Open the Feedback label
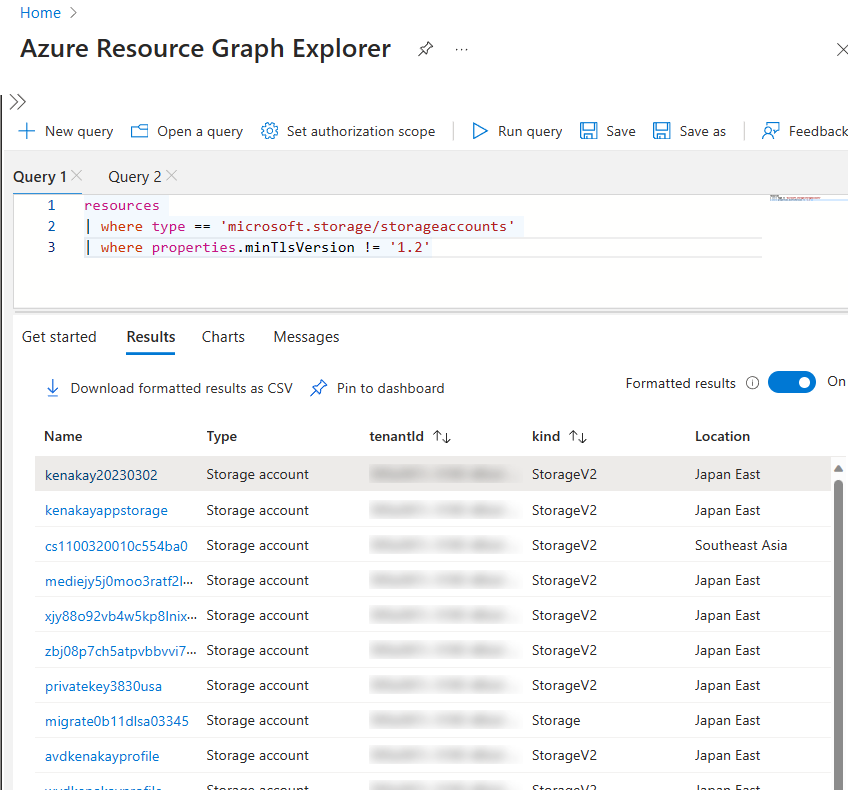The width and height of the screenshot is (848, 790). 818,131
